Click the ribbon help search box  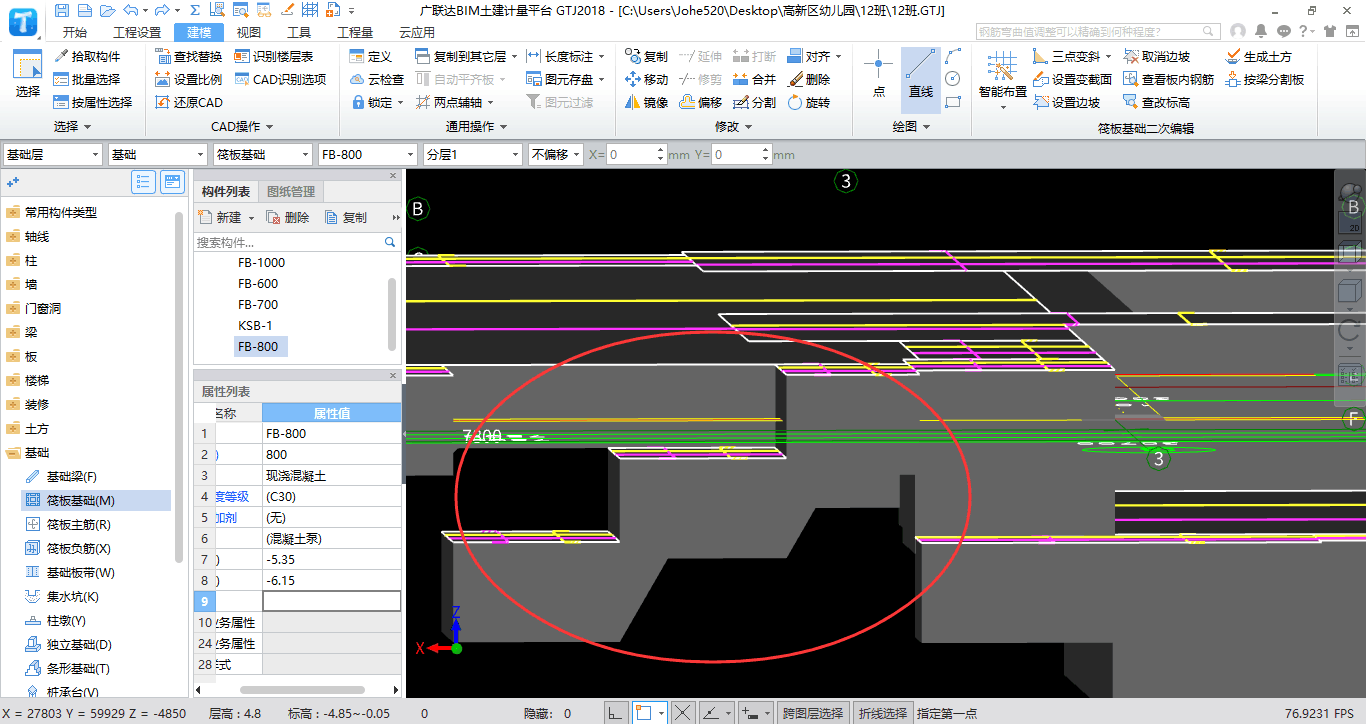(x=1097, y=32)
